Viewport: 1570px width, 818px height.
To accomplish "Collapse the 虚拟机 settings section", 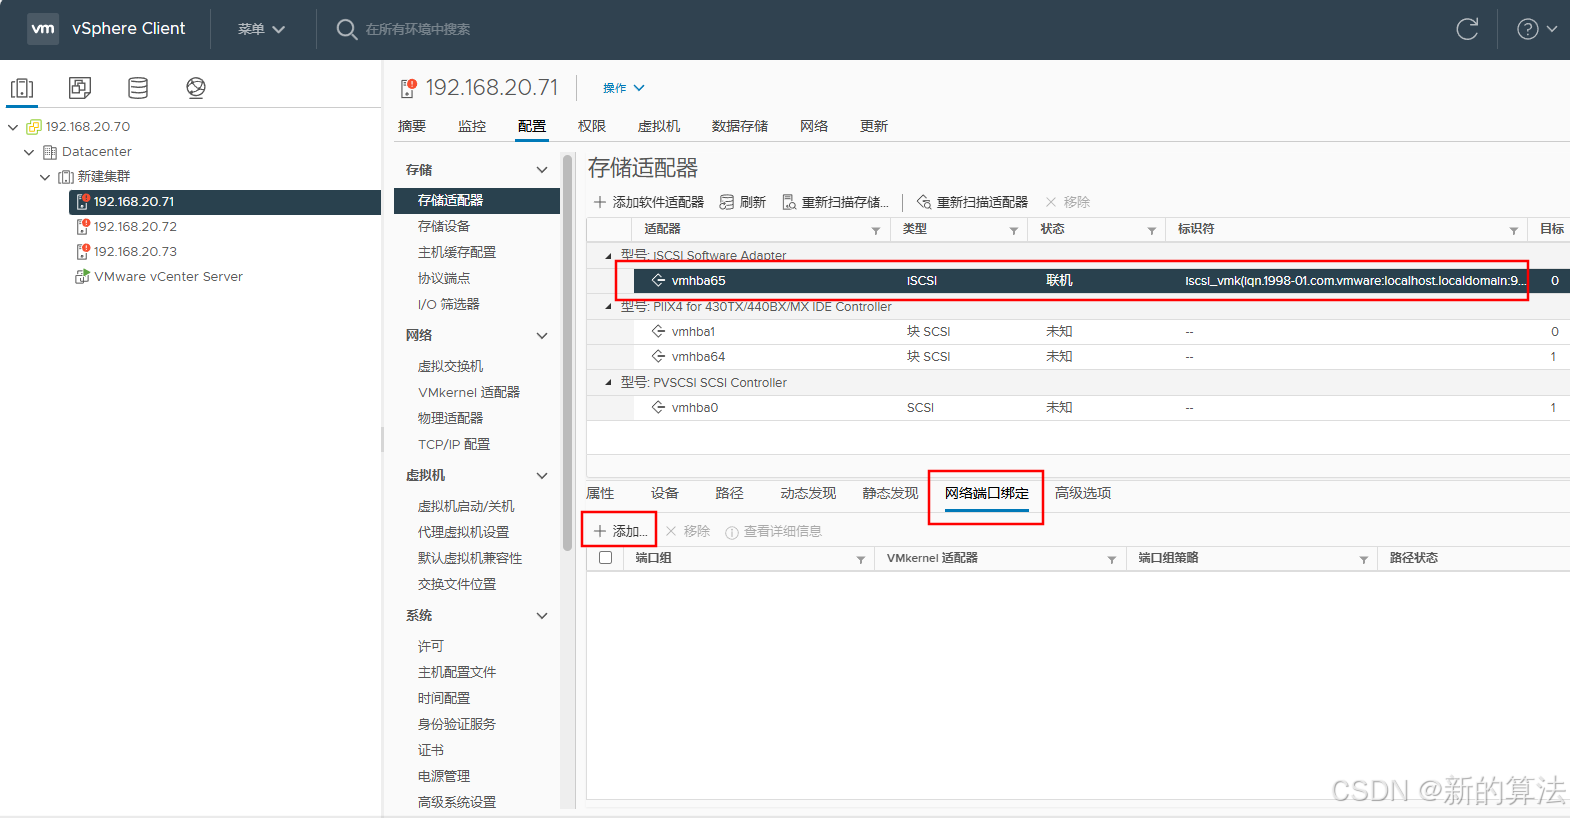I will pyautogui.click(x=542, y=476).
